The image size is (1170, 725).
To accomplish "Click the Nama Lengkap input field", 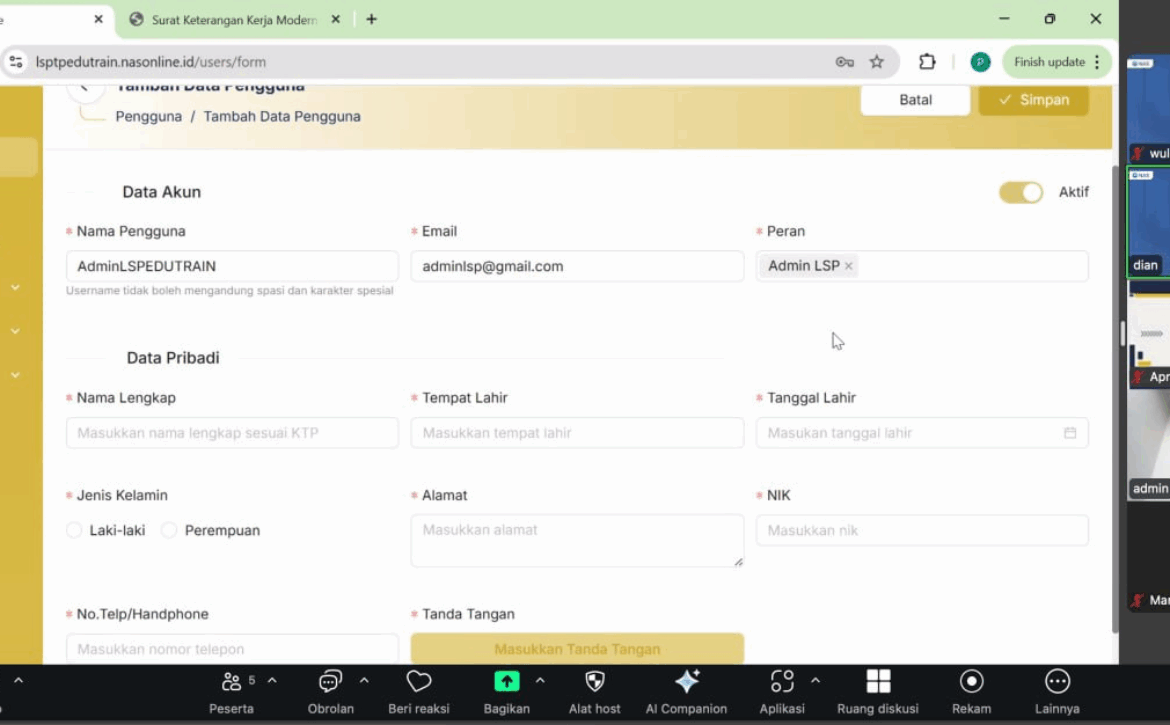I will (x=232, y=433).
